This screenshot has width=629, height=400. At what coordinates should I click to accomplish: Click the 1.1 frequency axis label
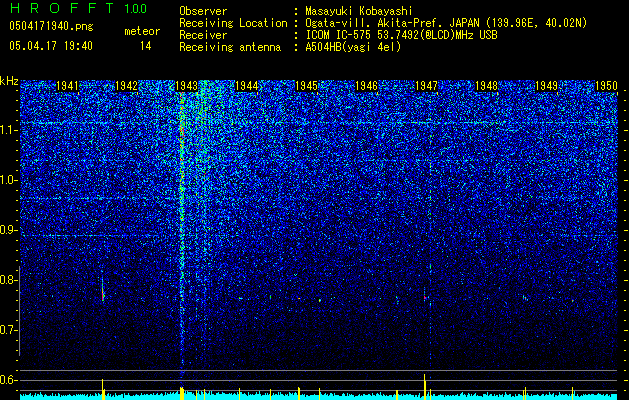click(x=8, y=130)
